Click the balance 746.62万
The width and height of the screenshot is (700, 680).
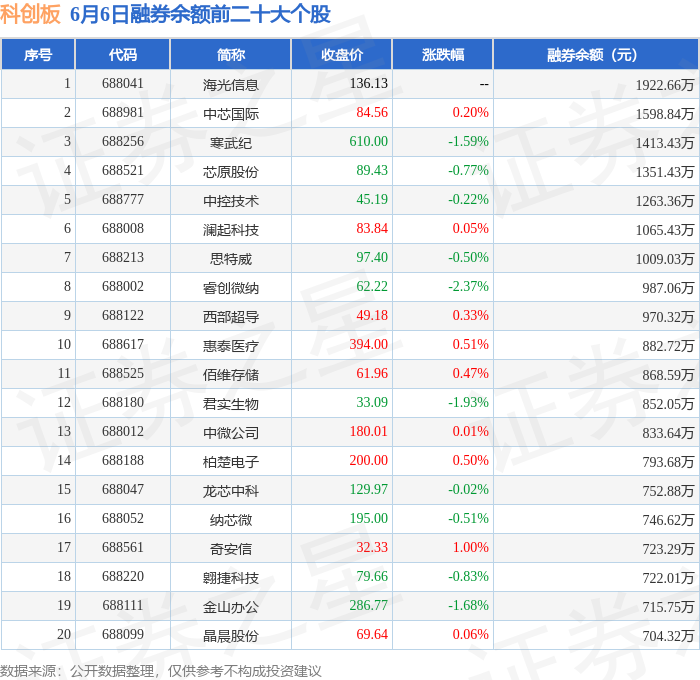pyautogui.click(x=668, y=520)
